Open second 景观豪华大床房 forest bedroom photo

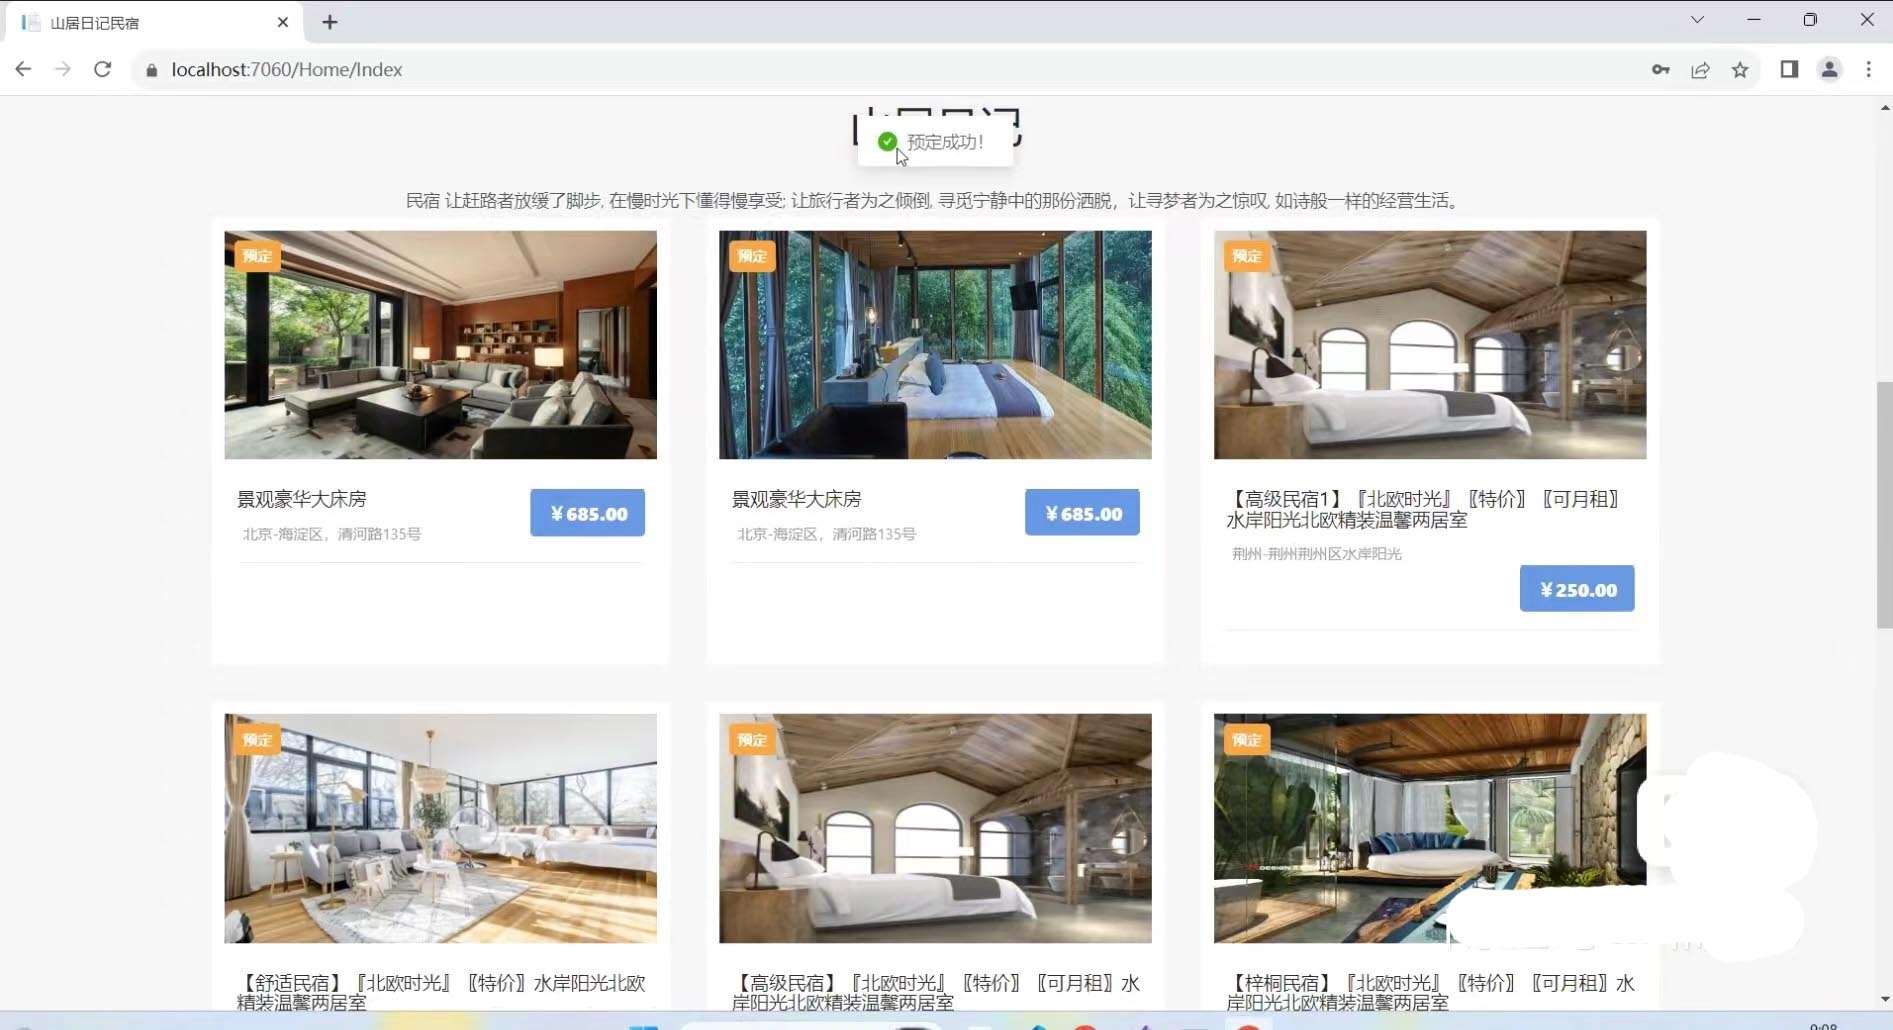click(x=935, y=345)
